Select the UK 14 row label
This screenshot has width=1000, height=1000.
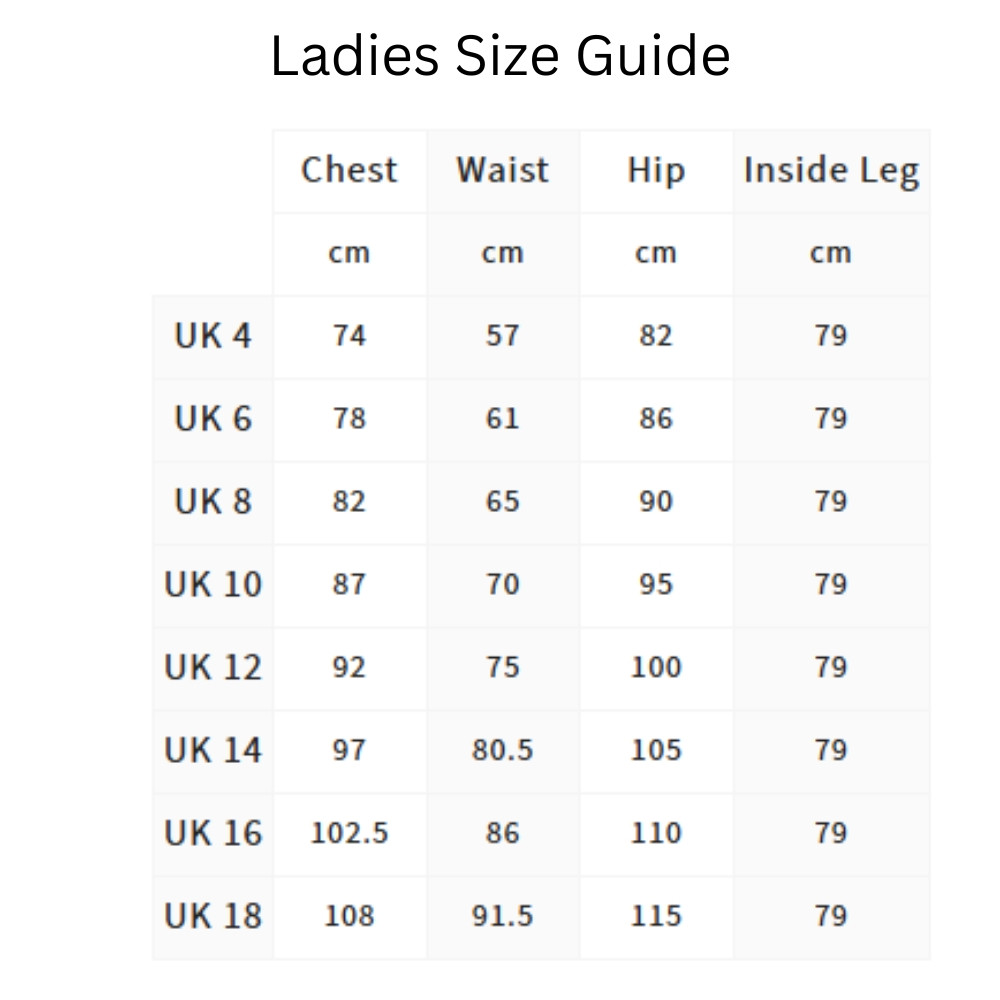213,751
